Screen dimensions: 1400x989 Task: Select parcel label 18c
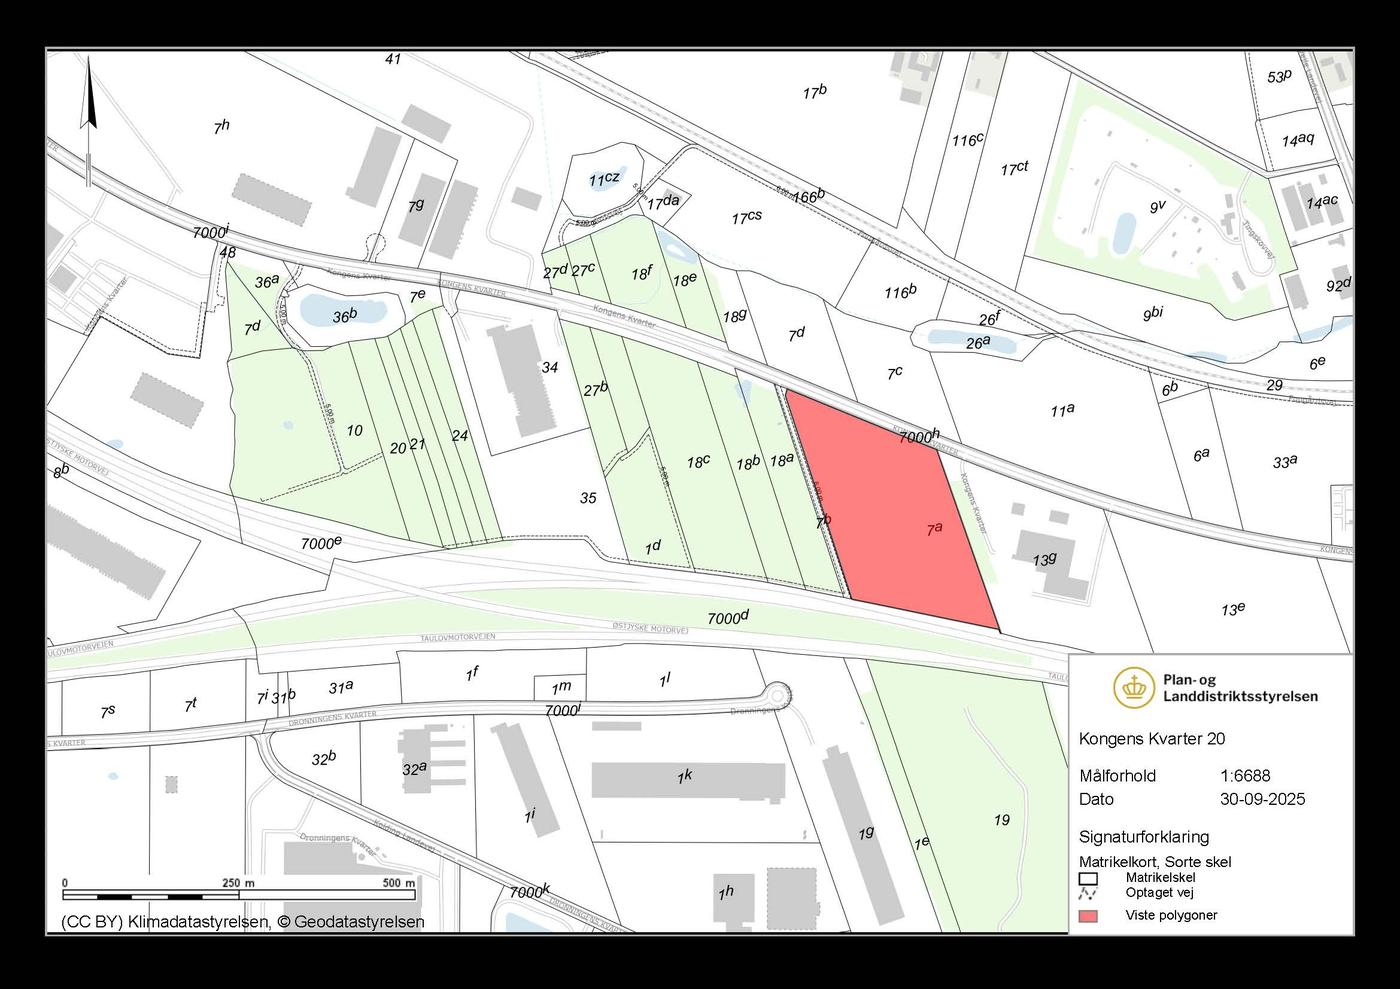(x=698, y=460)
